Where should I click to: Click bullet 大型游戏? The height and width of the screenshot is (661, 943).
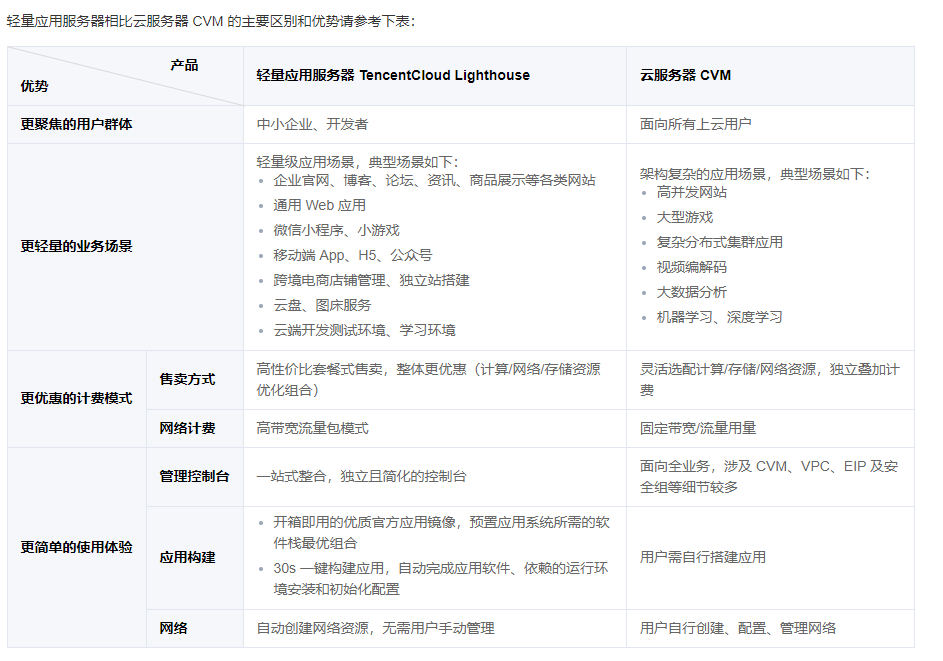(684, 218)
